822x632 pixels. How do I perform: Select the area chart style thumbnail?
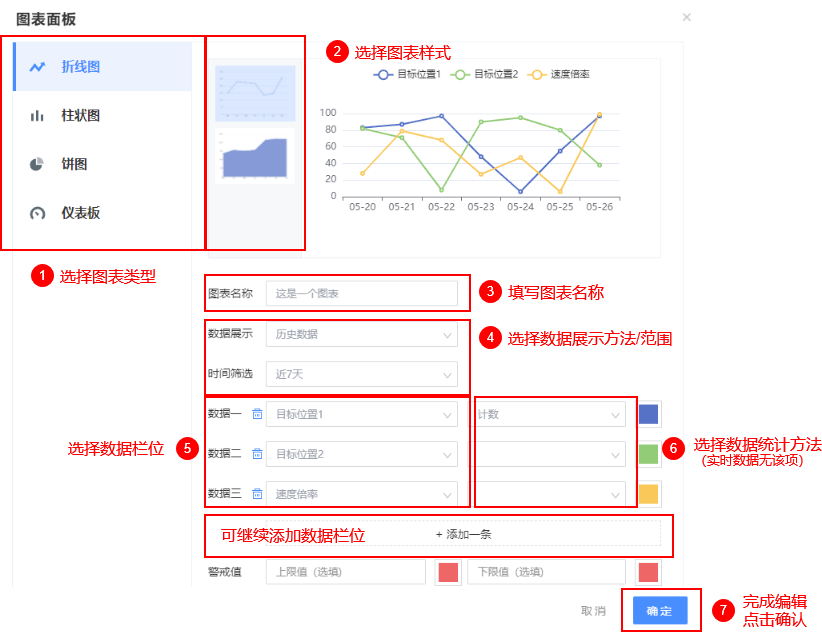(255, 157)
